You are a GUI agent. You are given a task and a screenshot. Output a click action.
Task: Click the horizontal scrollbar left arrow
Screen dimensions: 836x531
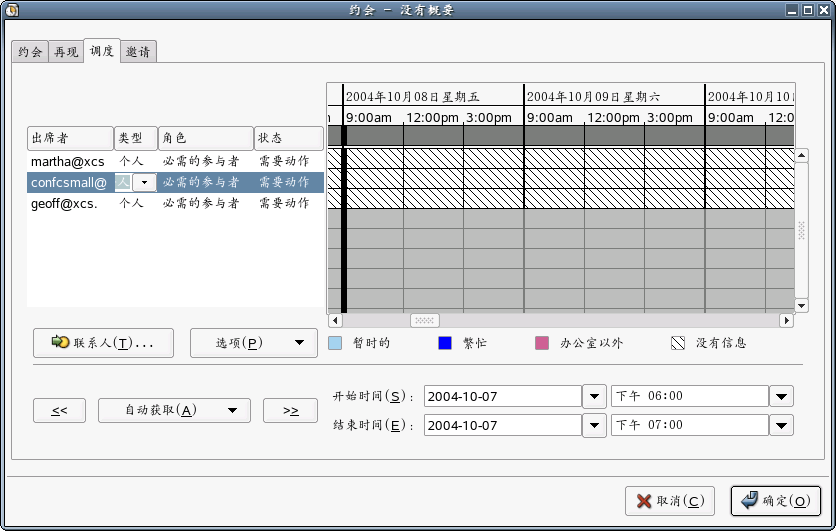[335, 320]
